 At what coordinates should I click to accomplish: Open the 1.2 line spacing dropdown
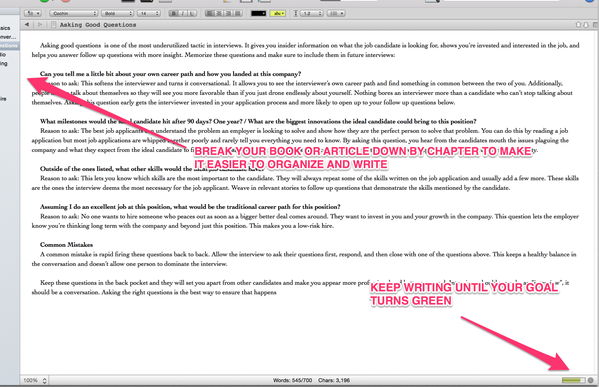[x=312, y=13]
